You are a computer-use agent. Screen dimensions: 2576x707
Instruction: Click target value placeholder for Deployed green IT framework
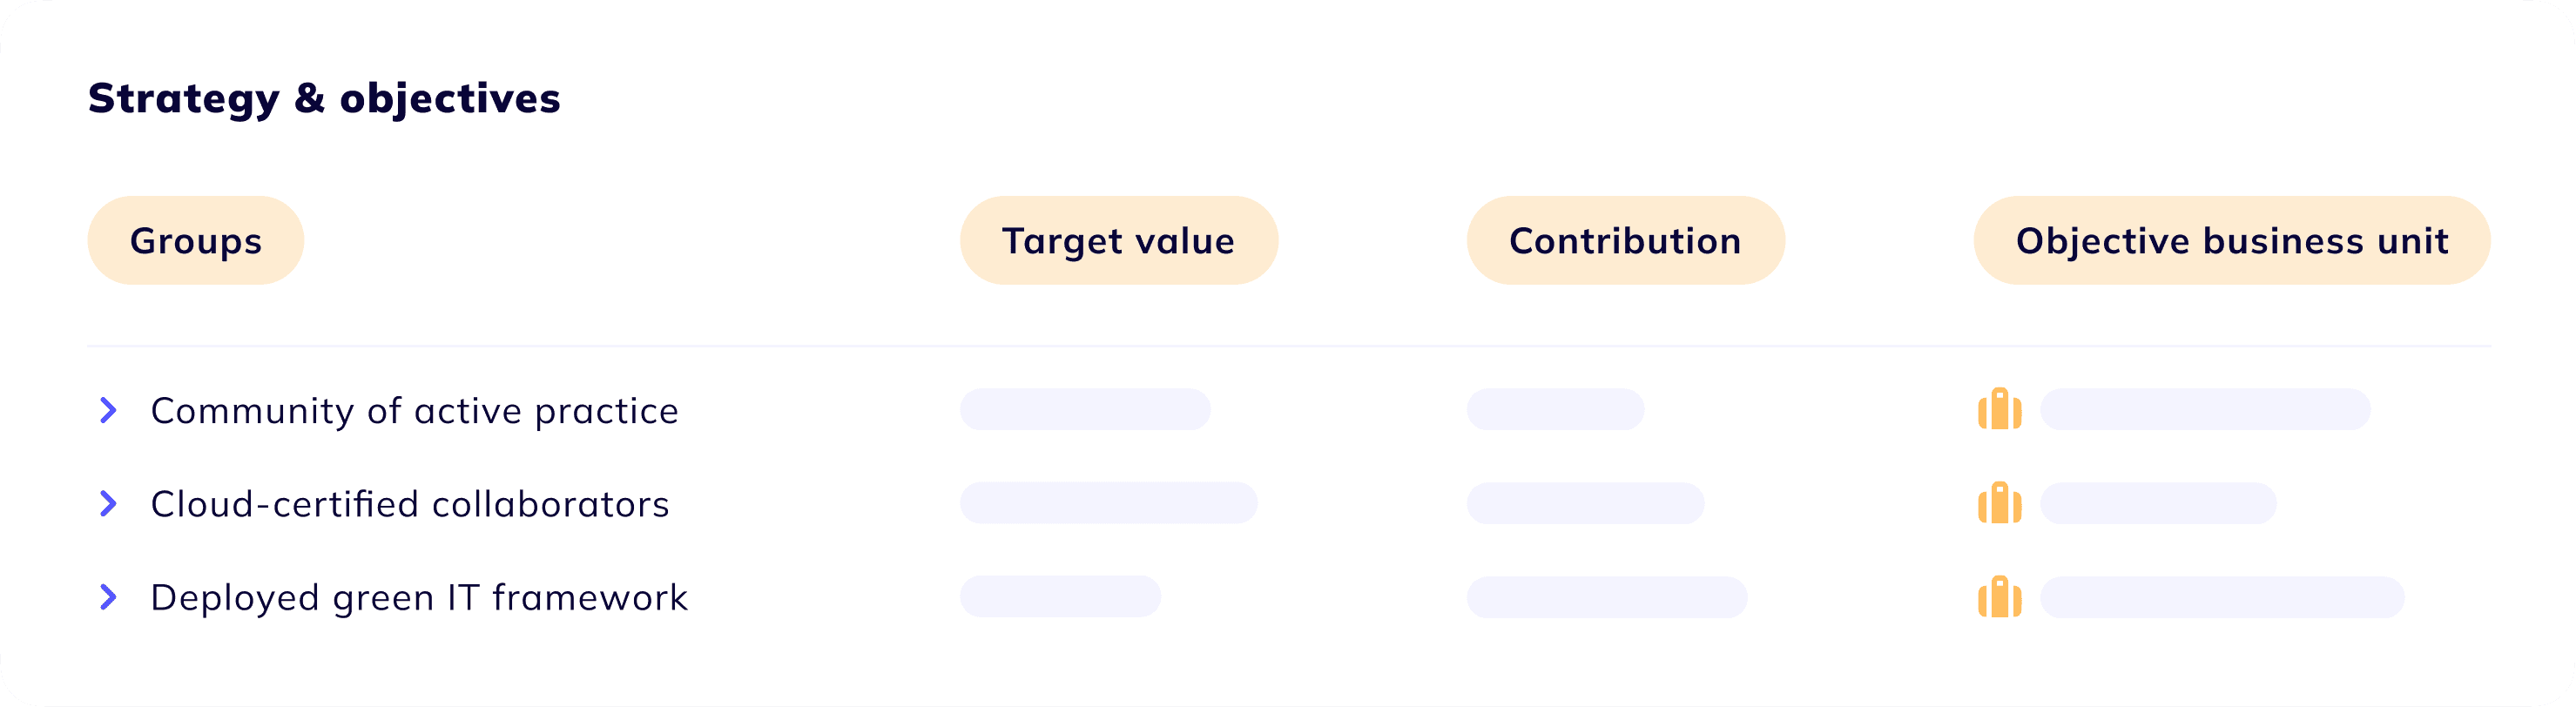click(1060, 596)
